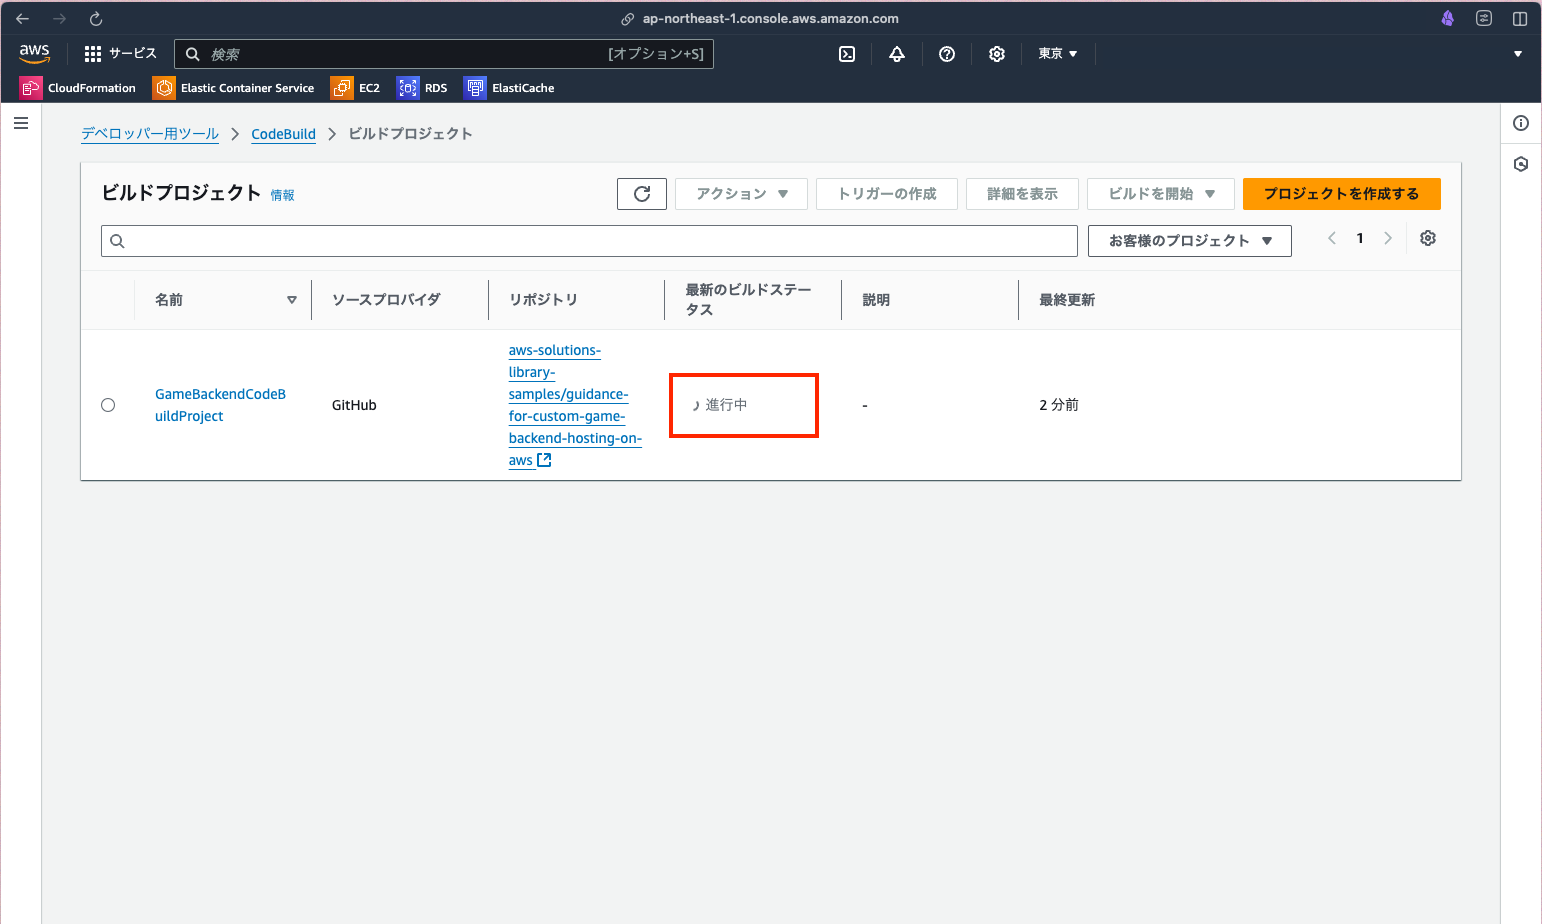Open the purple browser extension icon
The height and width of the screenshot is (924, 1542).
[x=1447, y=19]
